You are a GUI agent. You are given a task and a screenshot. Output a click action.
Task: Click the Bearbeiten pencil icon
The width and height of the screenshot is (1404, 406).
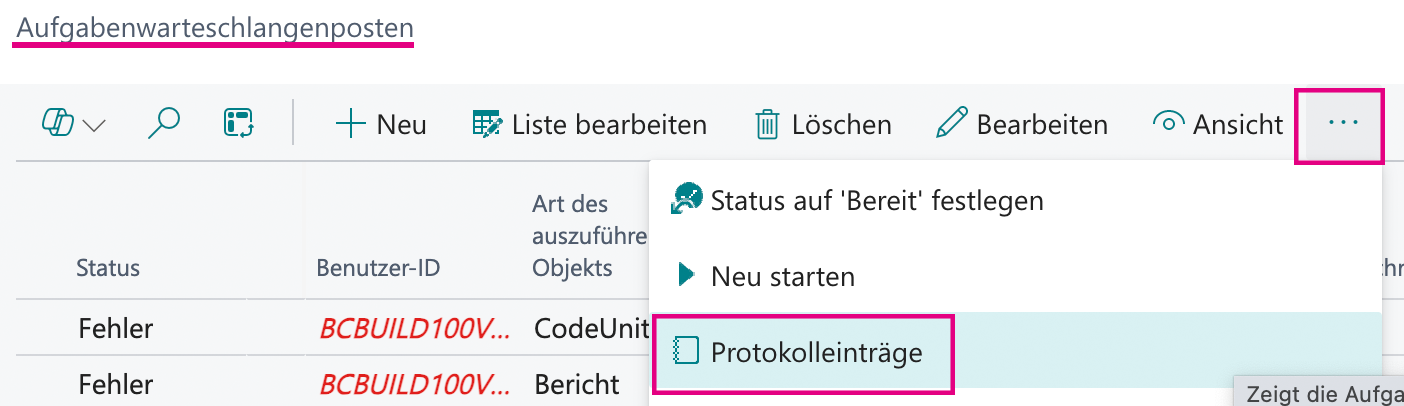(951, 124)
